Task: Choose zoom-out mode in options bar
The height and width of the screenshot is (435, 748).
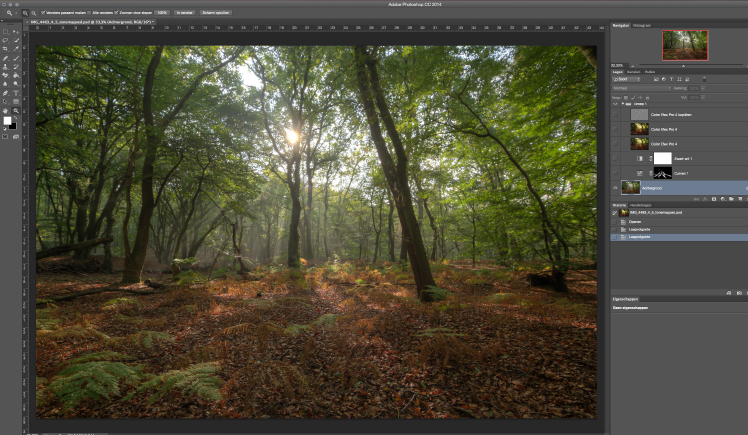Action: (34, 13)
